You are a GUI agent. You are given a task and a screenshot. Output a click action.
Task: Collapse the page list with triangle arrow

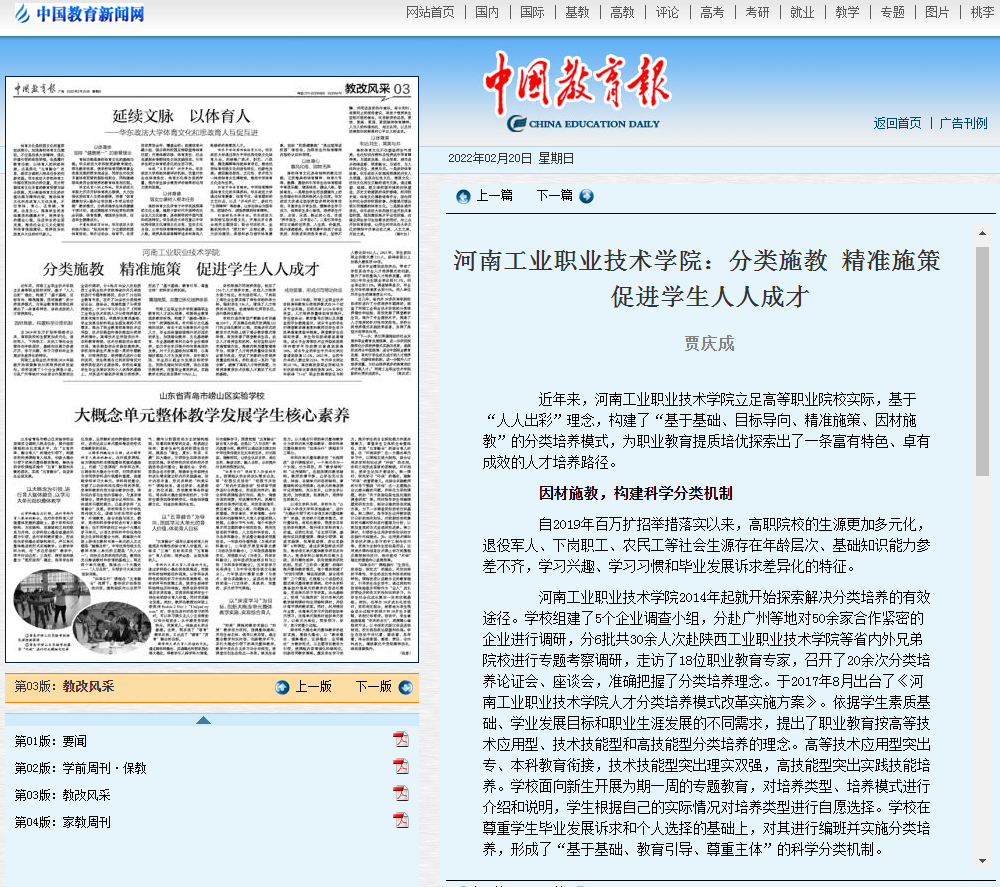click(x=203, y=720)
